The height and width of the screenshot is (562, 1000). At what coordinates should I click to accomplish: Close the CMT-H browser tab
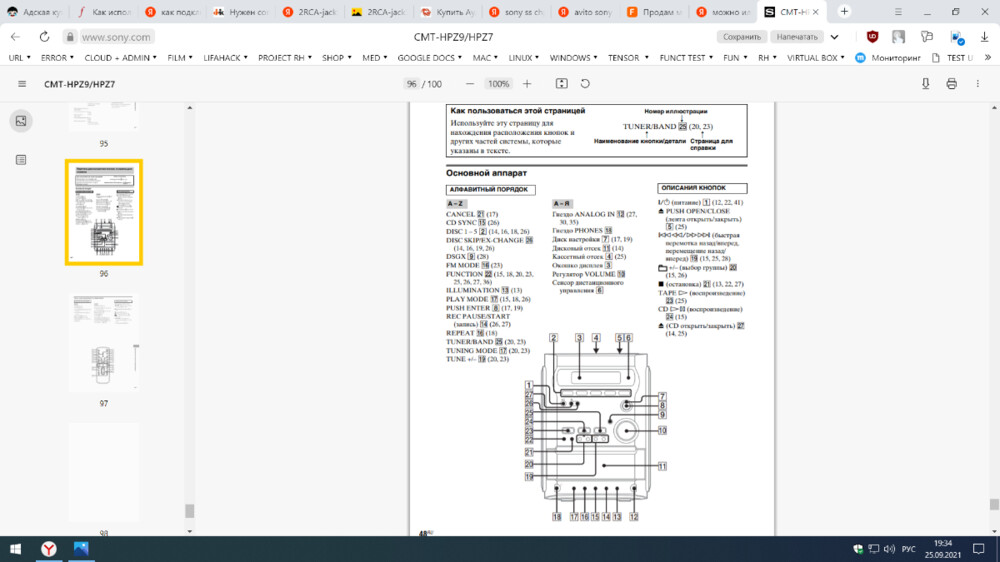(x=815, y=11)
